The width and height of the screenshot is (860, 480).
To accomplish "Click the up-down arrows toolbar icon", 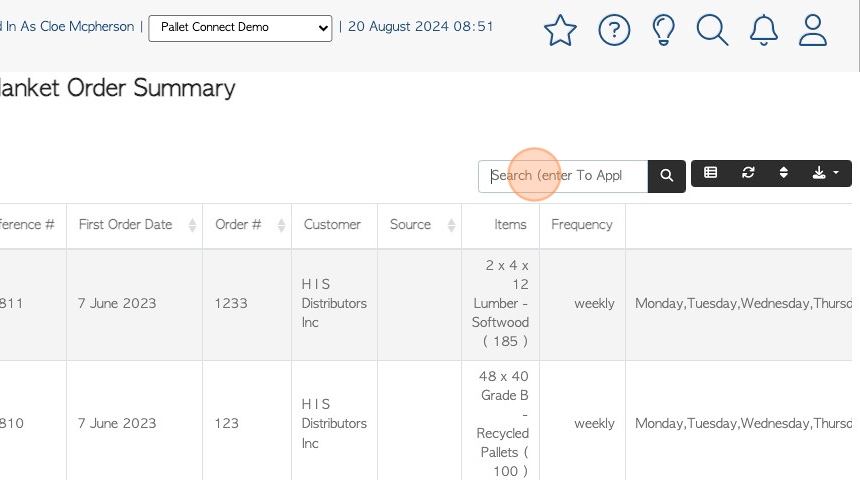I will pos(783,173).
